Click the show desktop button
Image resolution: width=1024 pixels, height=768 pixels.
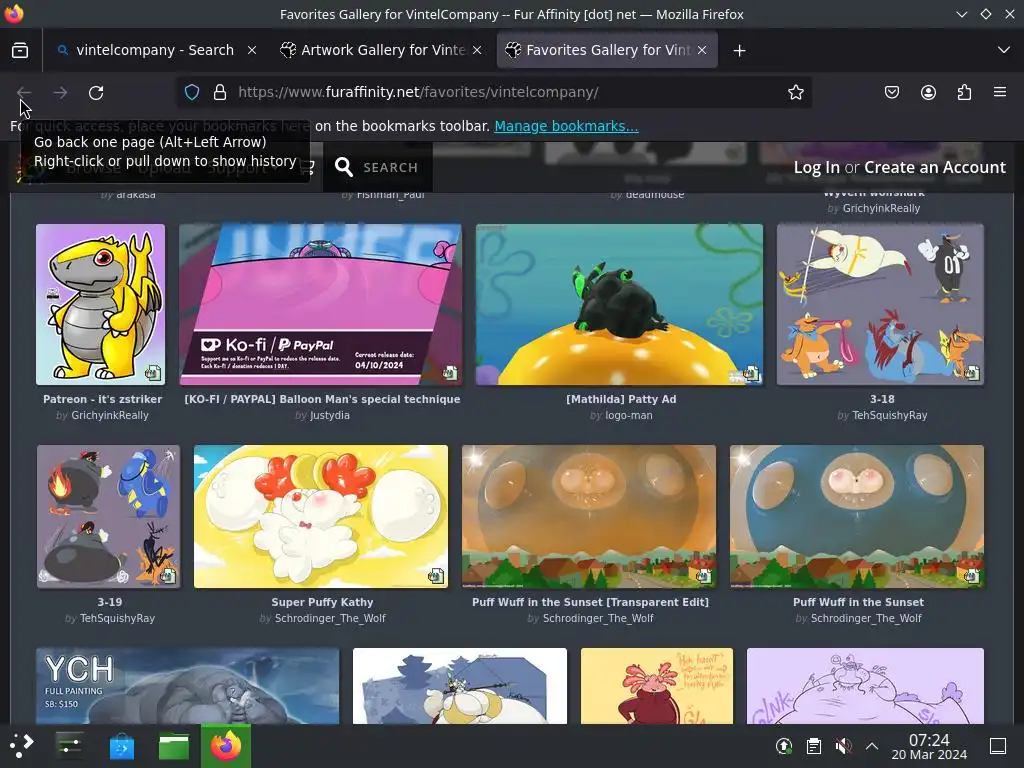pos(998,746)
